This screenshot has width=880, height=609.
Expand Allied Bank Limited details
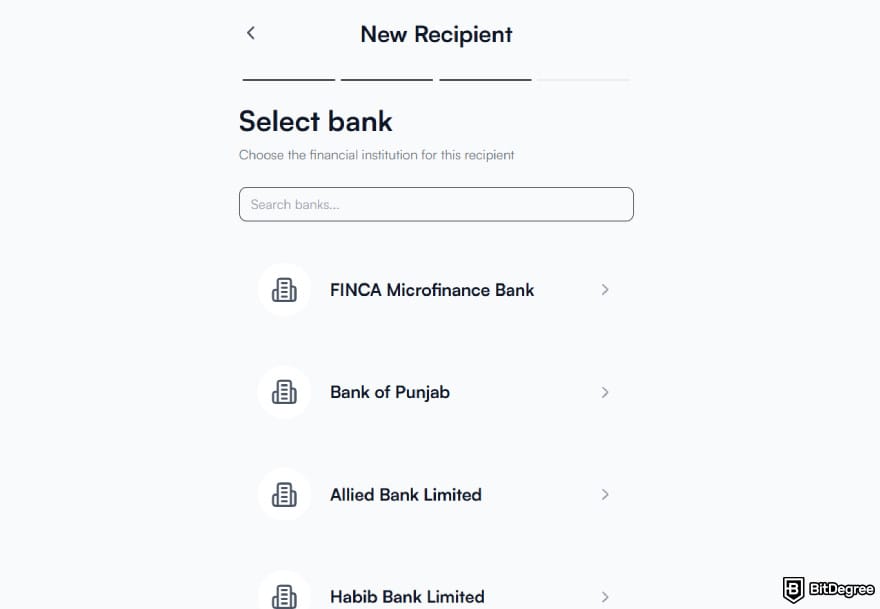click(x=605, y=494)
